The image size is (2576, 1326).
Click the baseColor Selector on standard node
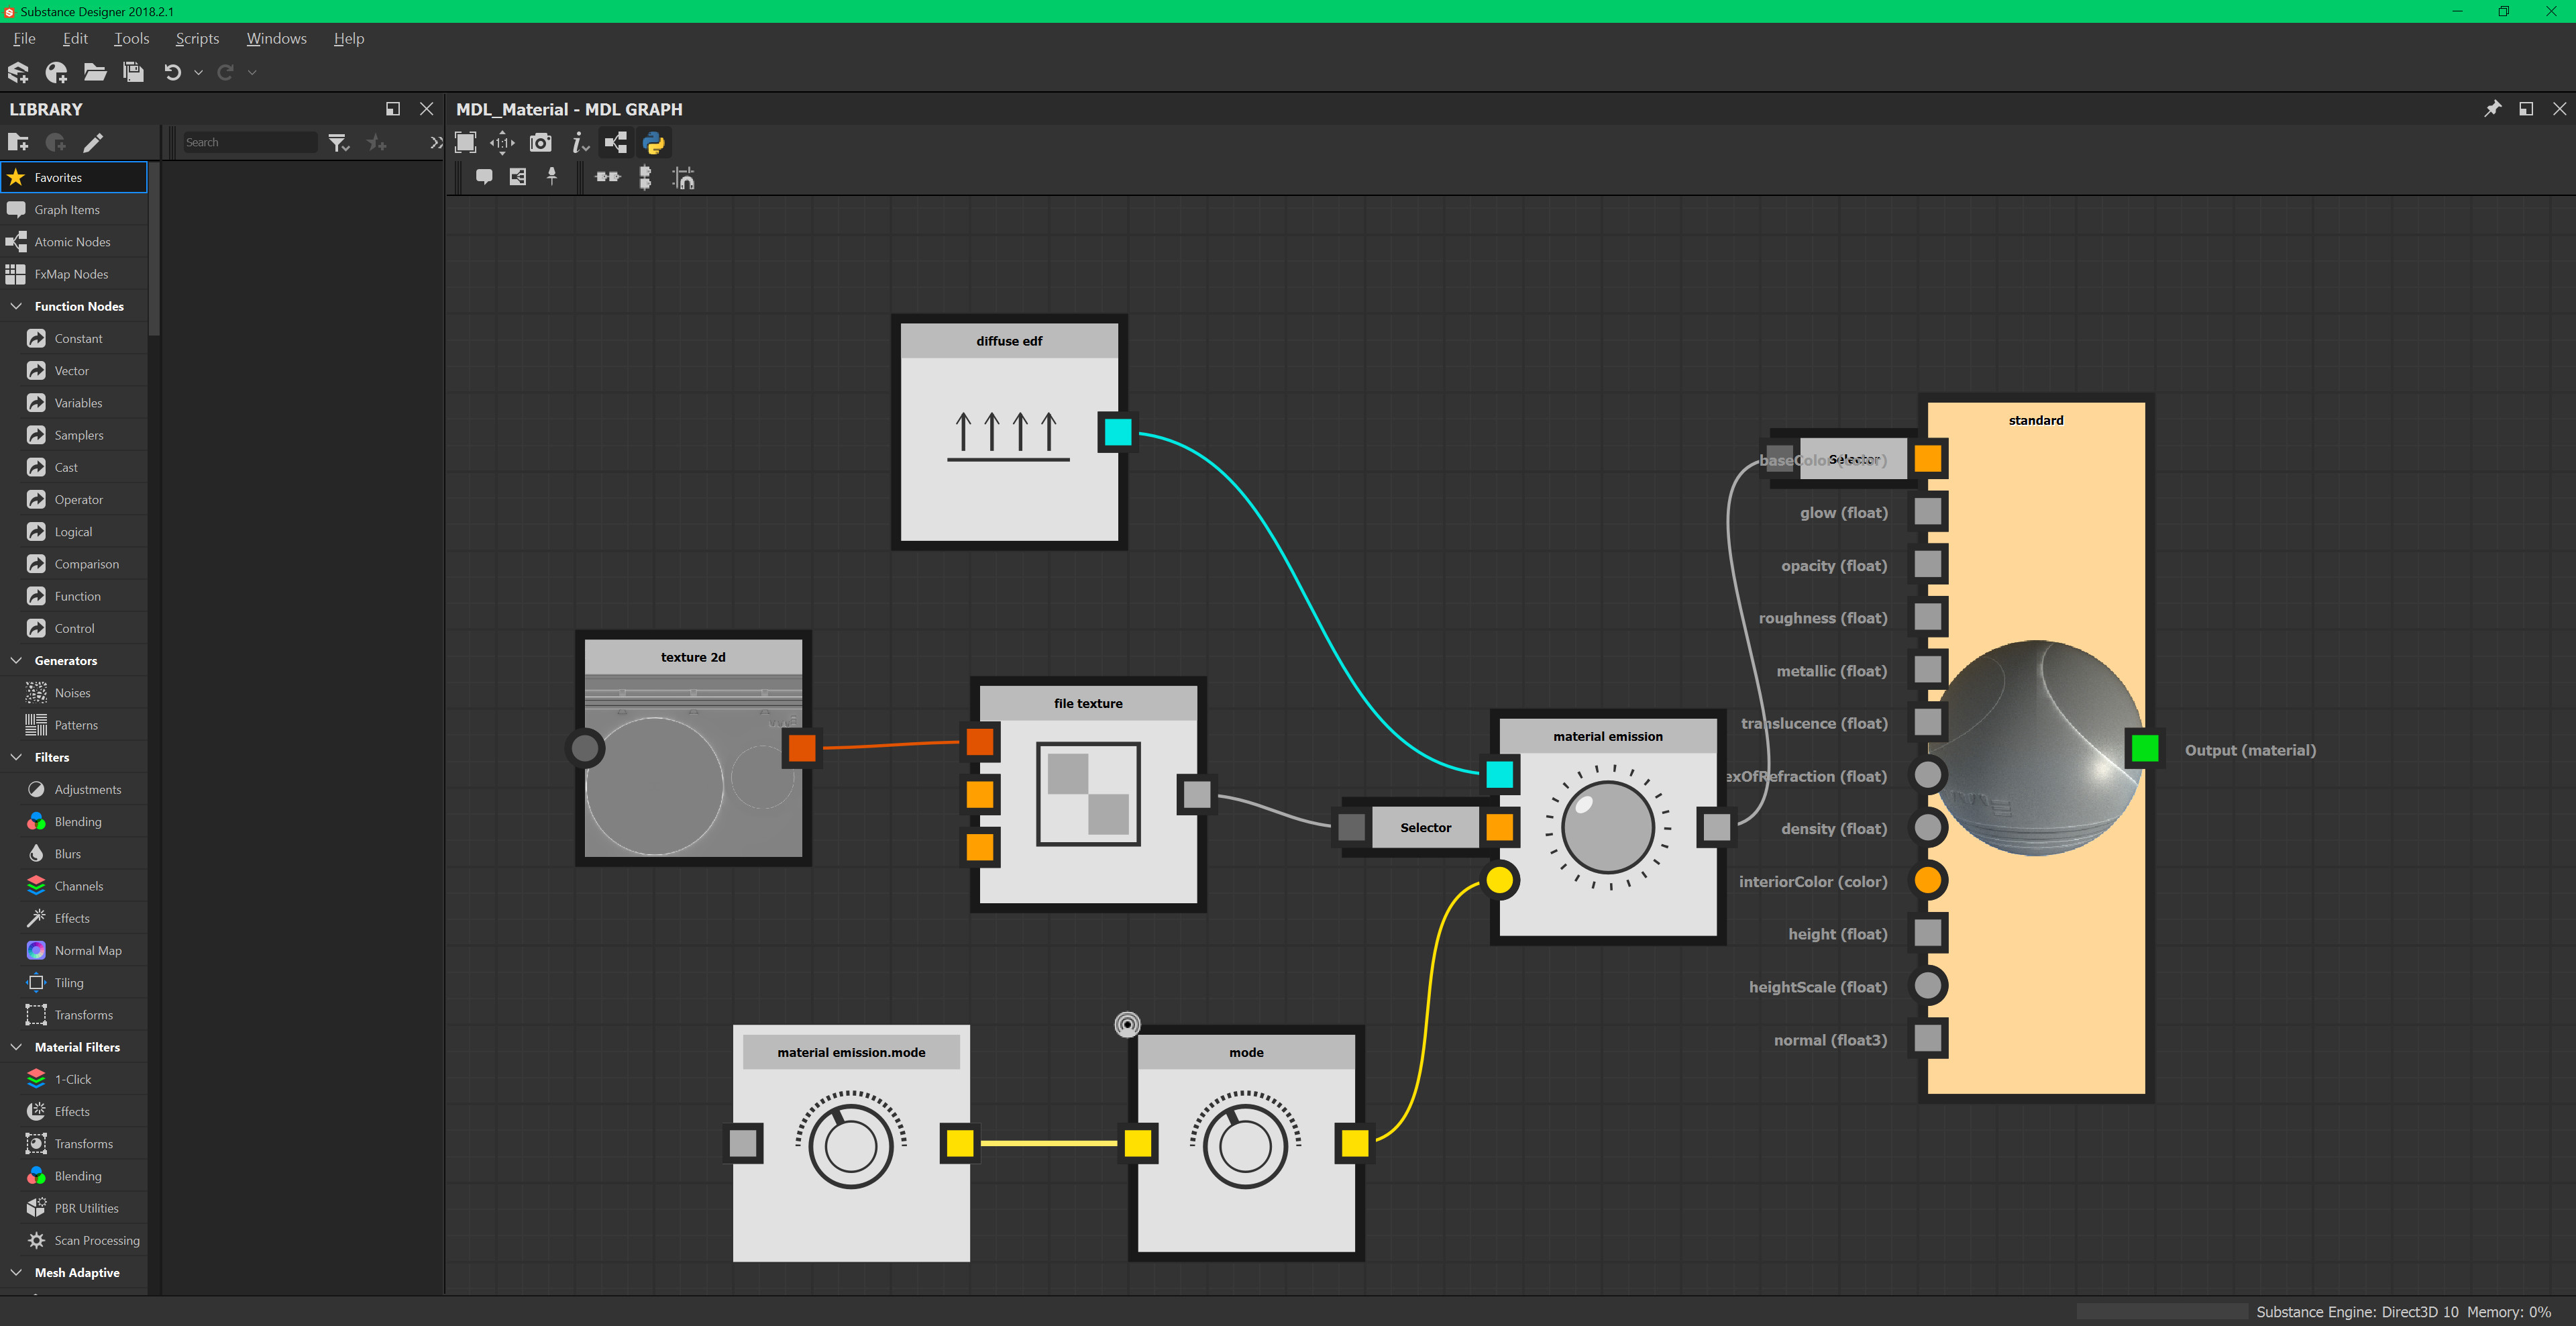coord(1853,459)
